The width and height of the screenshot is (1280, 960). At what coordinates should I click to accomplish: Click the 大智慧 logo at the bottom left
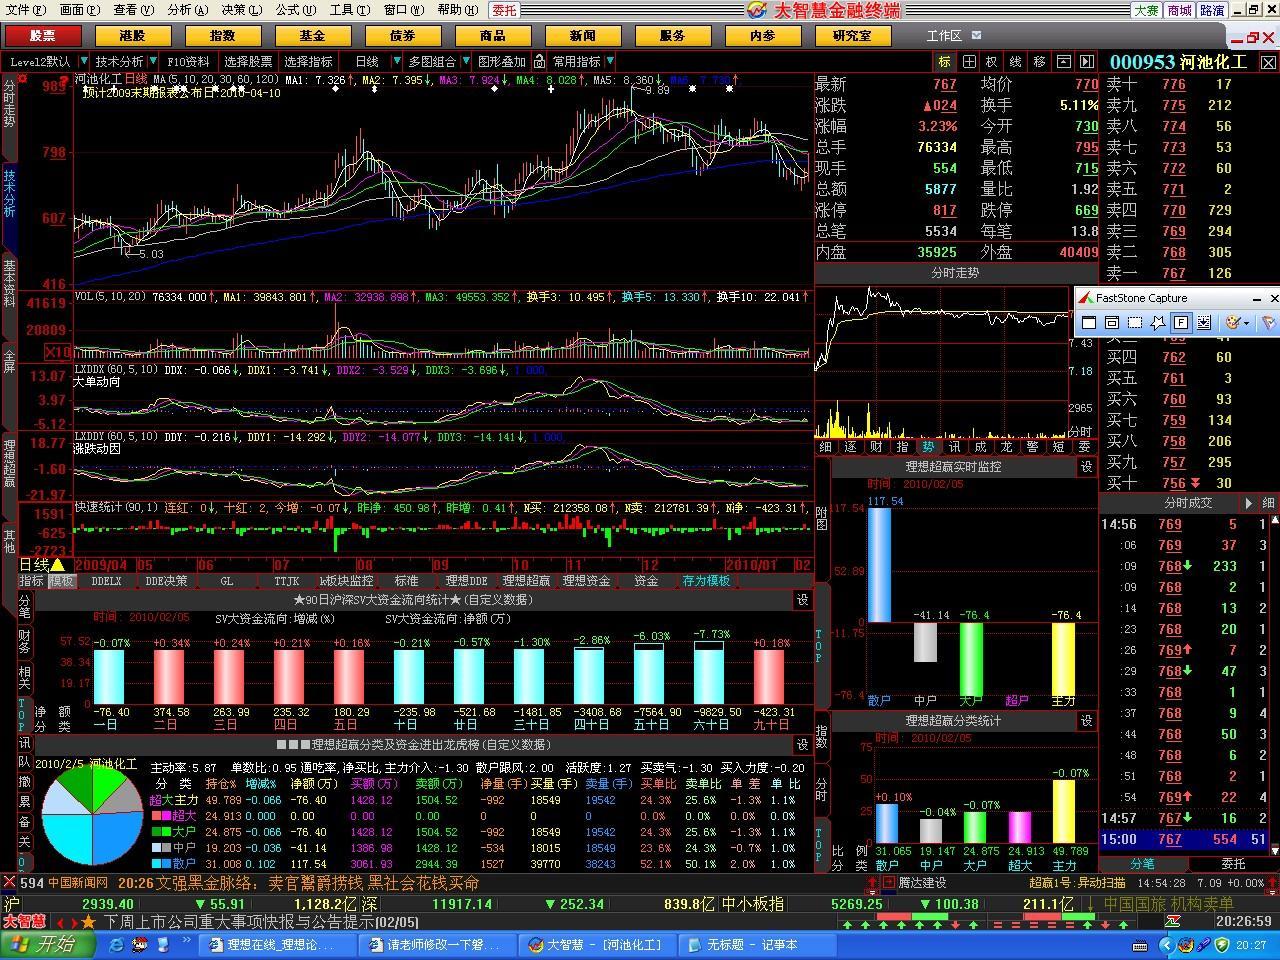(24, 922)
